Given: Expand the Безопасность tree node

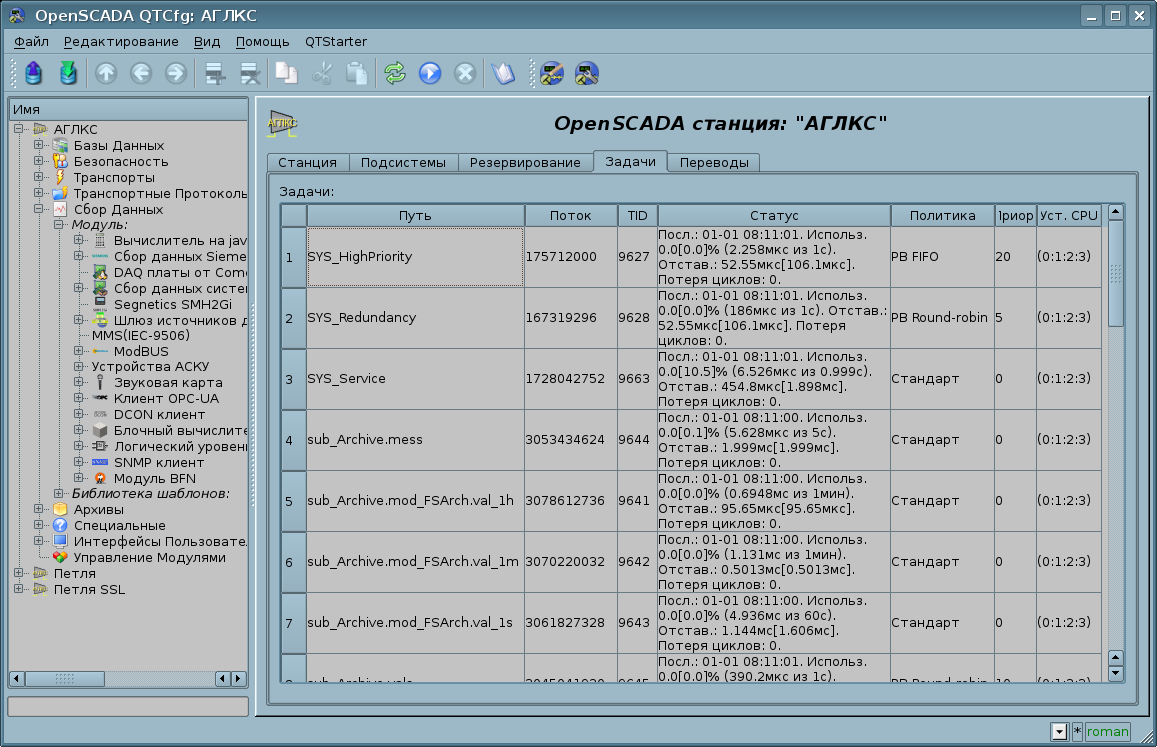Looking at the screenshot, I should click(38, 161).
